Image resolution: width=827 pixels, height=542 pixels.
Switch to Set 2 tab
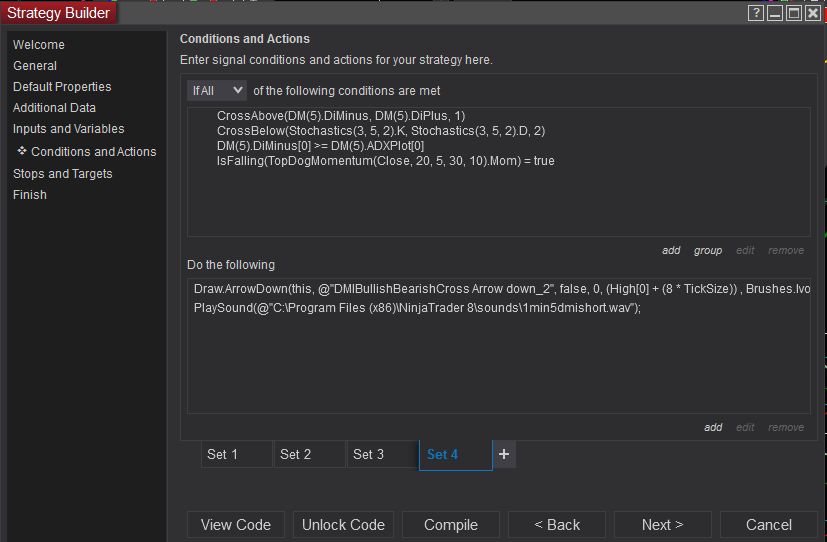click(309, 454)
